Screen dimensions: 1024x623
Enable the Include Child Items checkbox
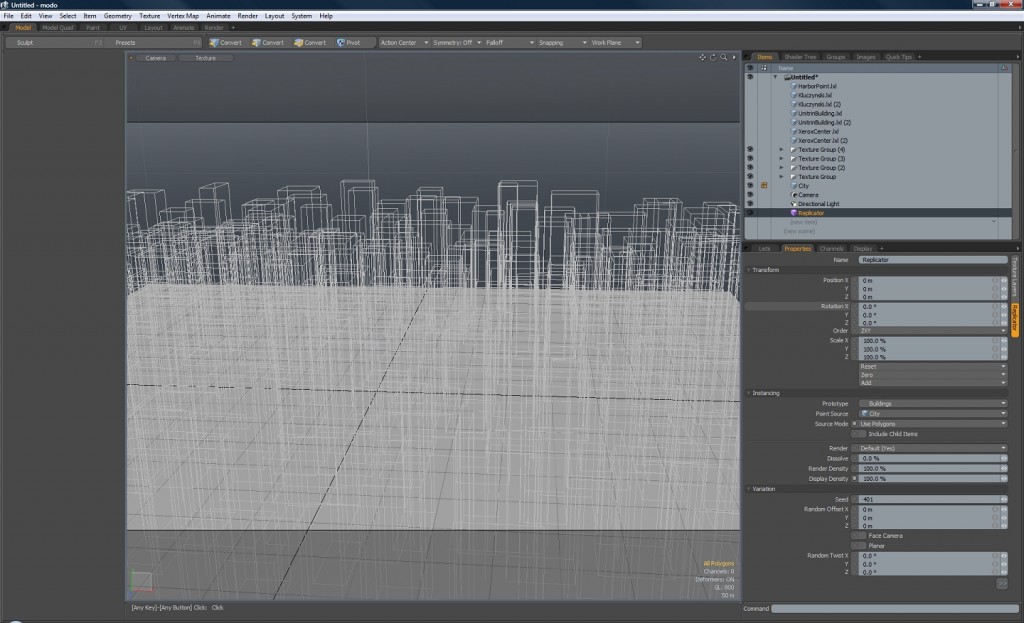click(x=857, y=434)
